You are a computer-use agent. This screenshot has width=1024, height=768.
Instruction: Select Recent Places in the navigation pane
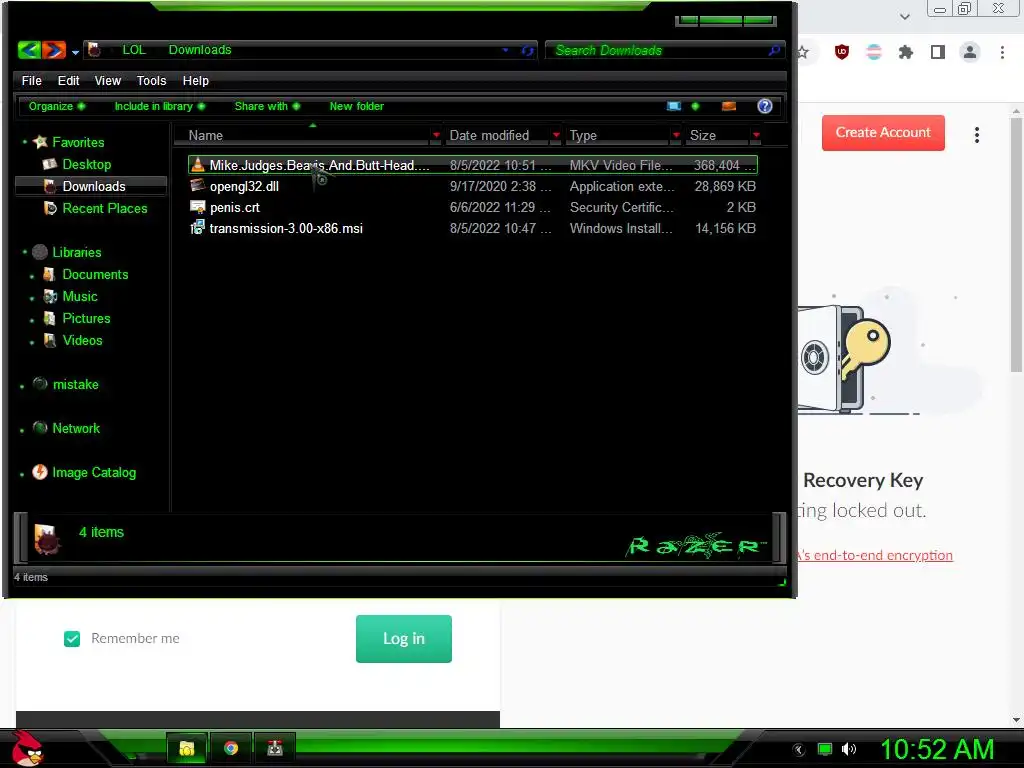point(104,208)
